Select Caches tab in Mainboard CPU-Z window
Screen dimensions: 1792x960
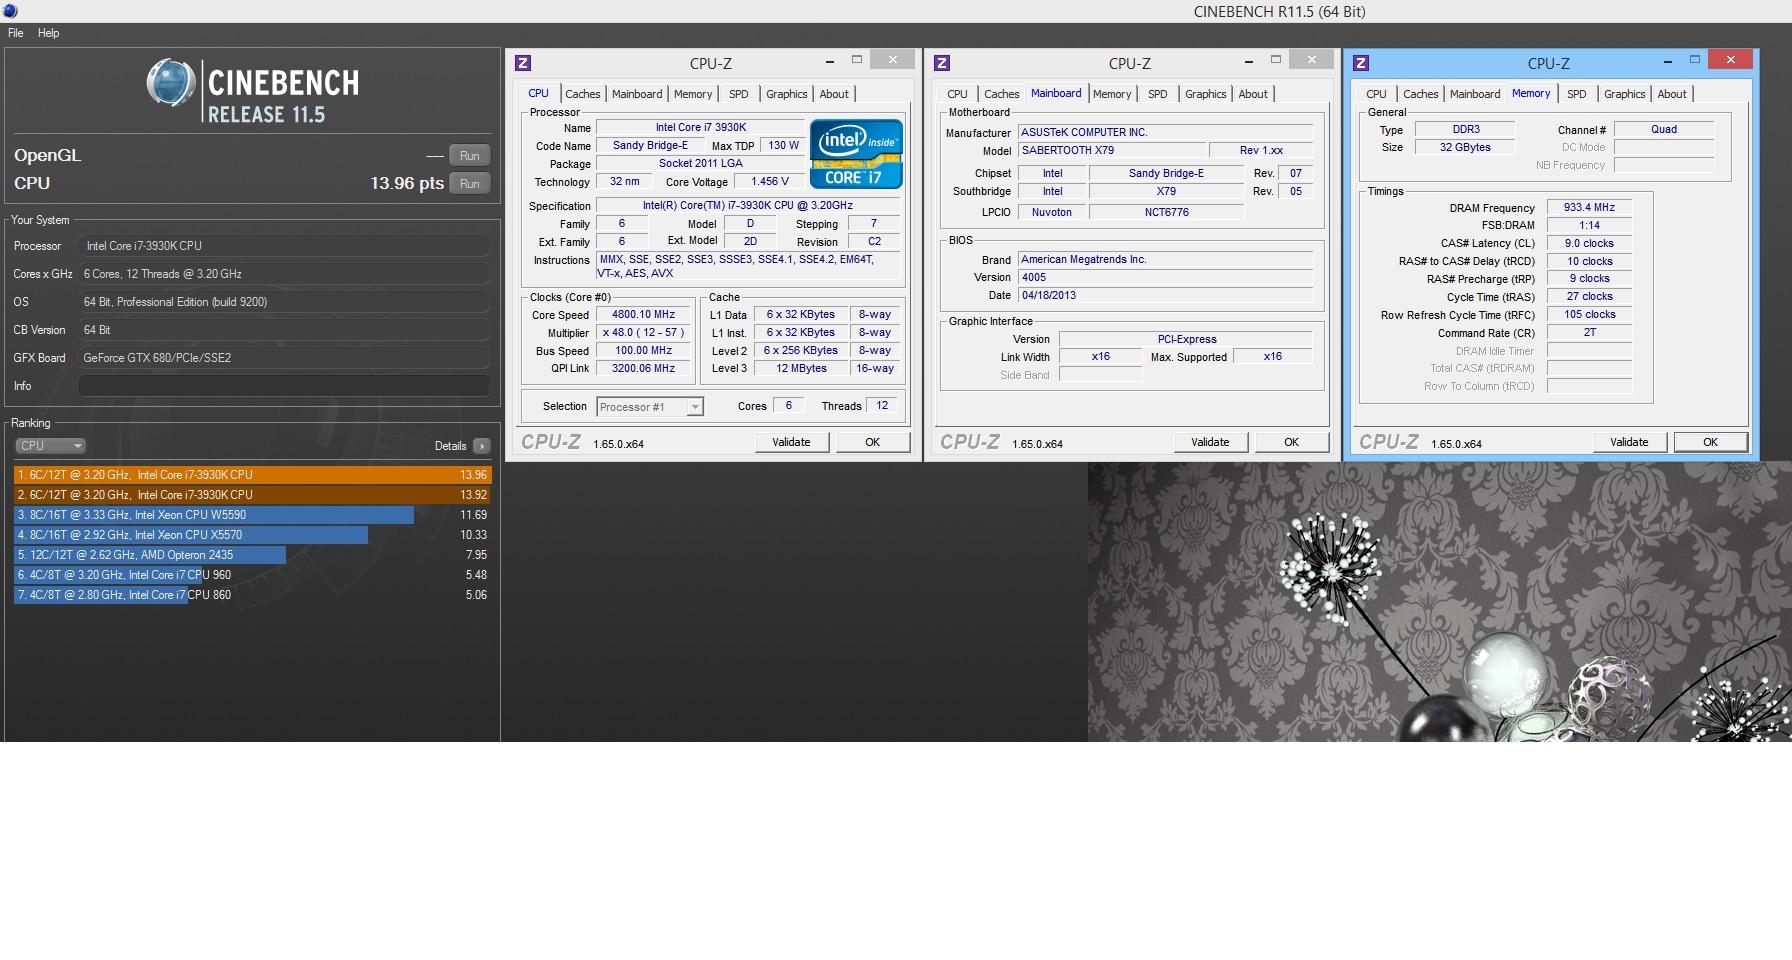point(1002,94)
